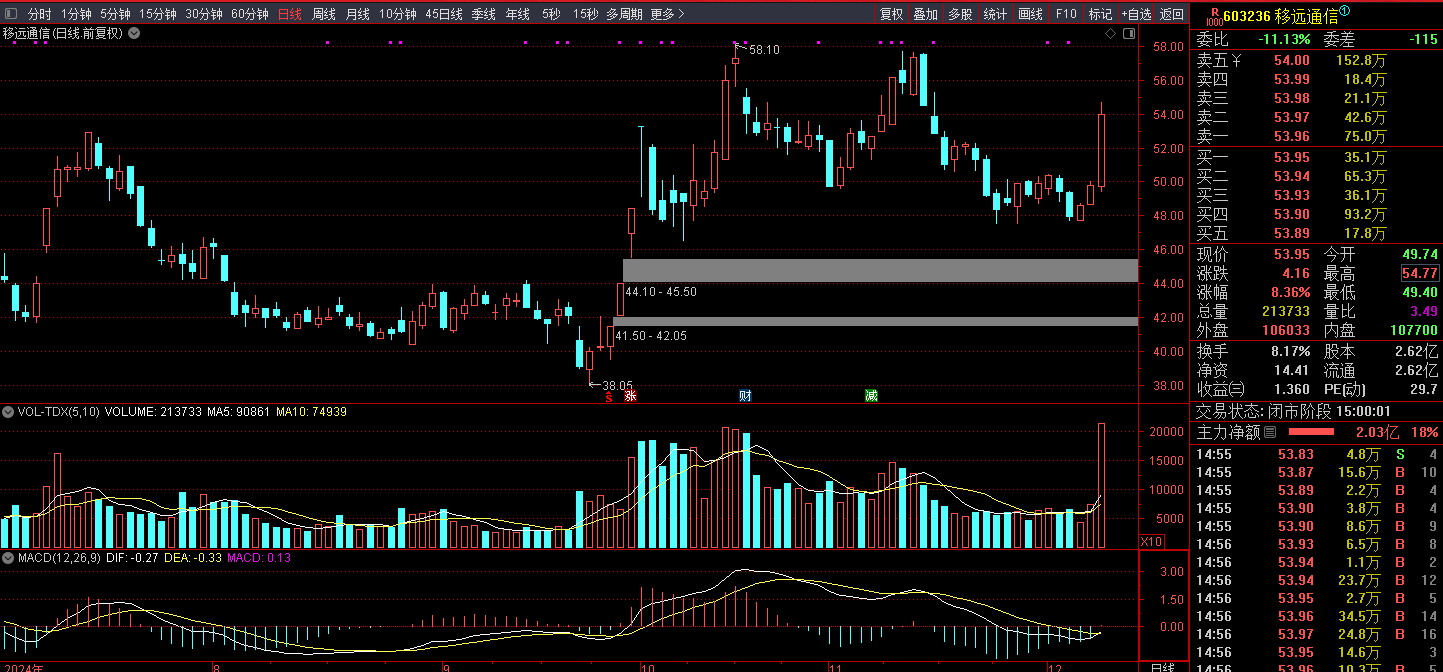Open the 多周期 multi-period view
The width and height of the screenshot is (1443, 672).
point(624,14)
